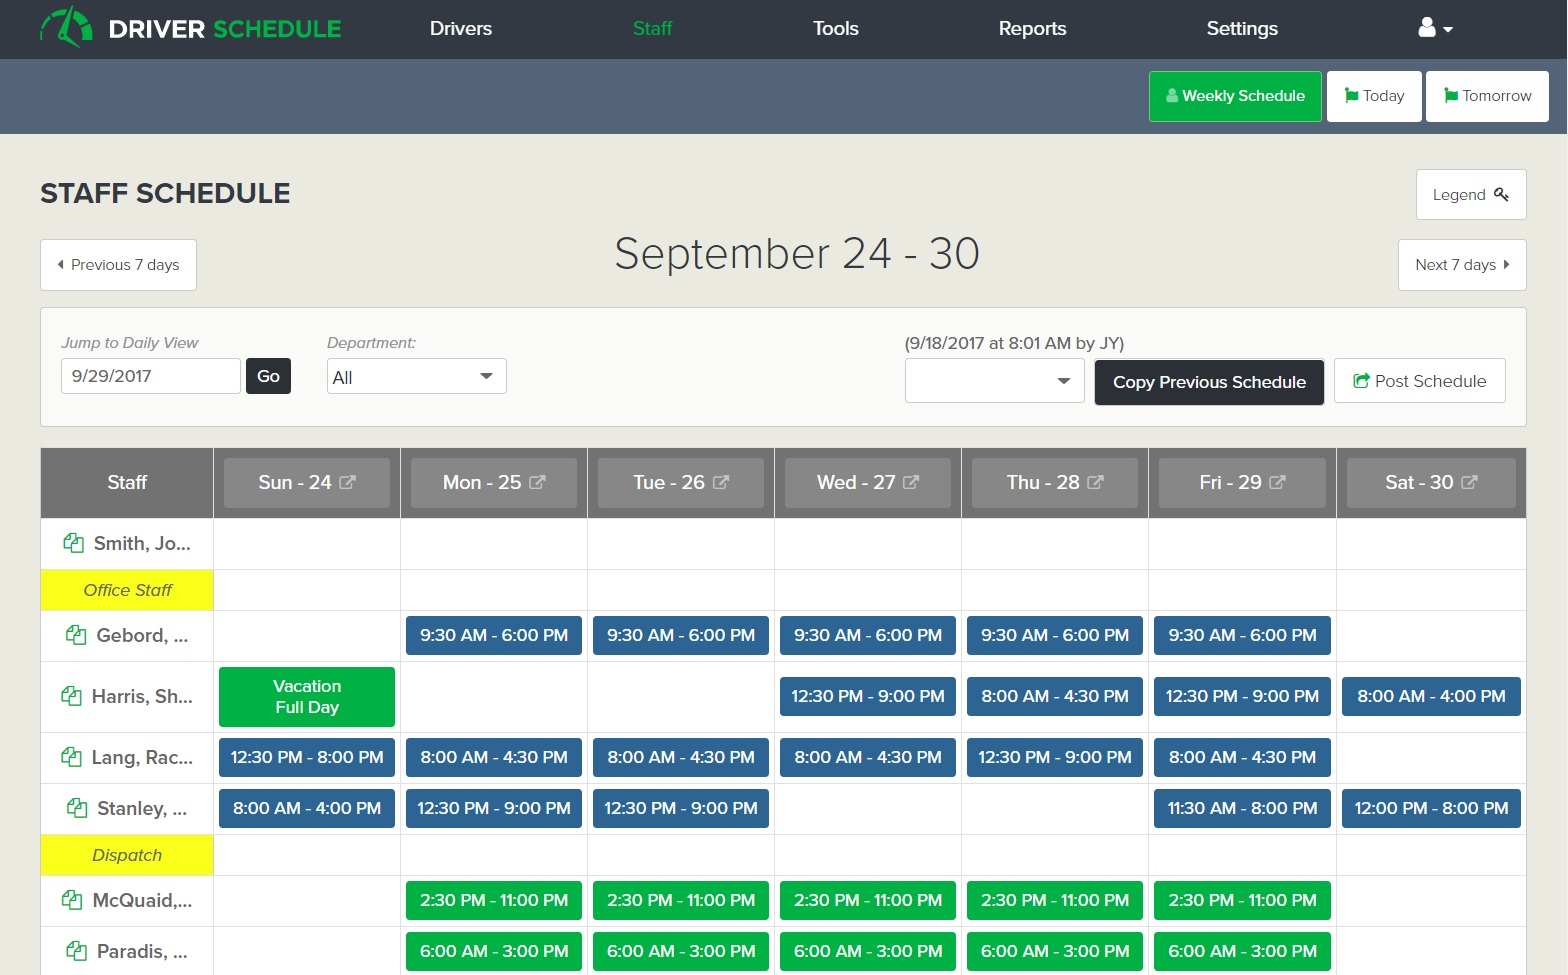Image resolution: width=1568 pixels, height=975 pixels.
Task: Select Gebord Monday 9:30 AM - 6:00 PM shift
Action: coord(494,635)
